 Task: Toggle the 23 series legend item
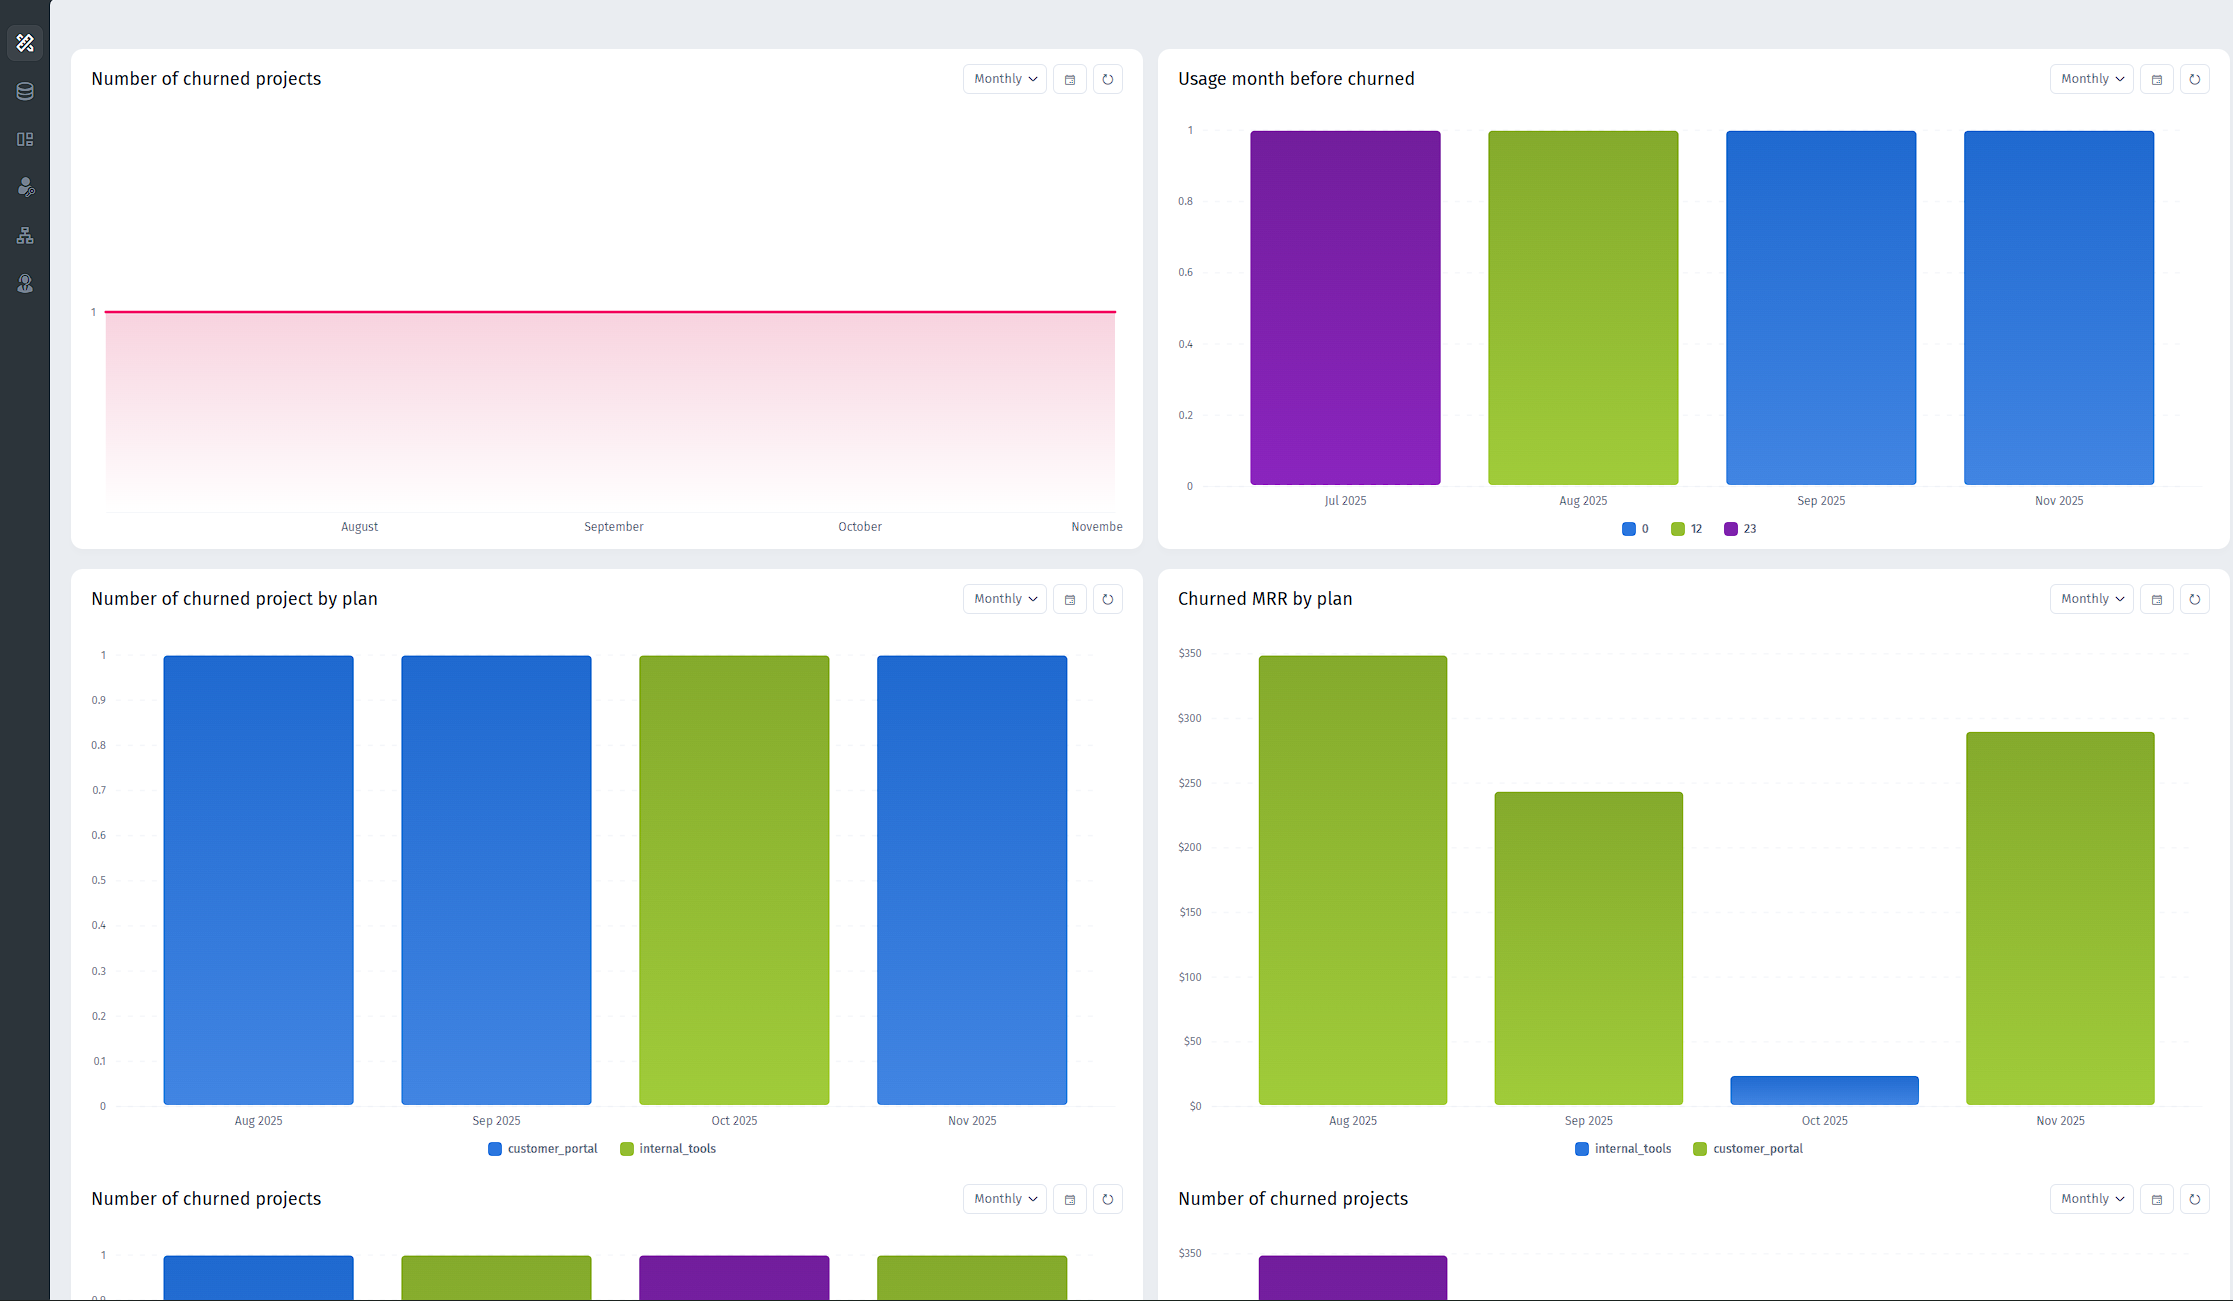[x=1740, y=529]
